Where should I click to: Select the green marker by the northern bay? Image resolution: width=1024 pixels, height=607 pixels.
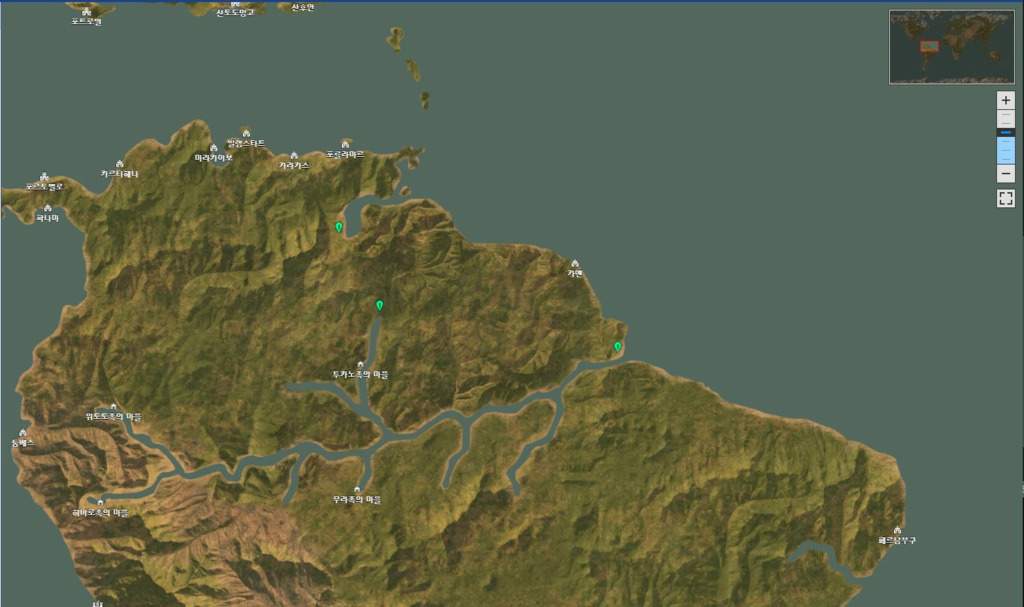(x=339, y=227)
